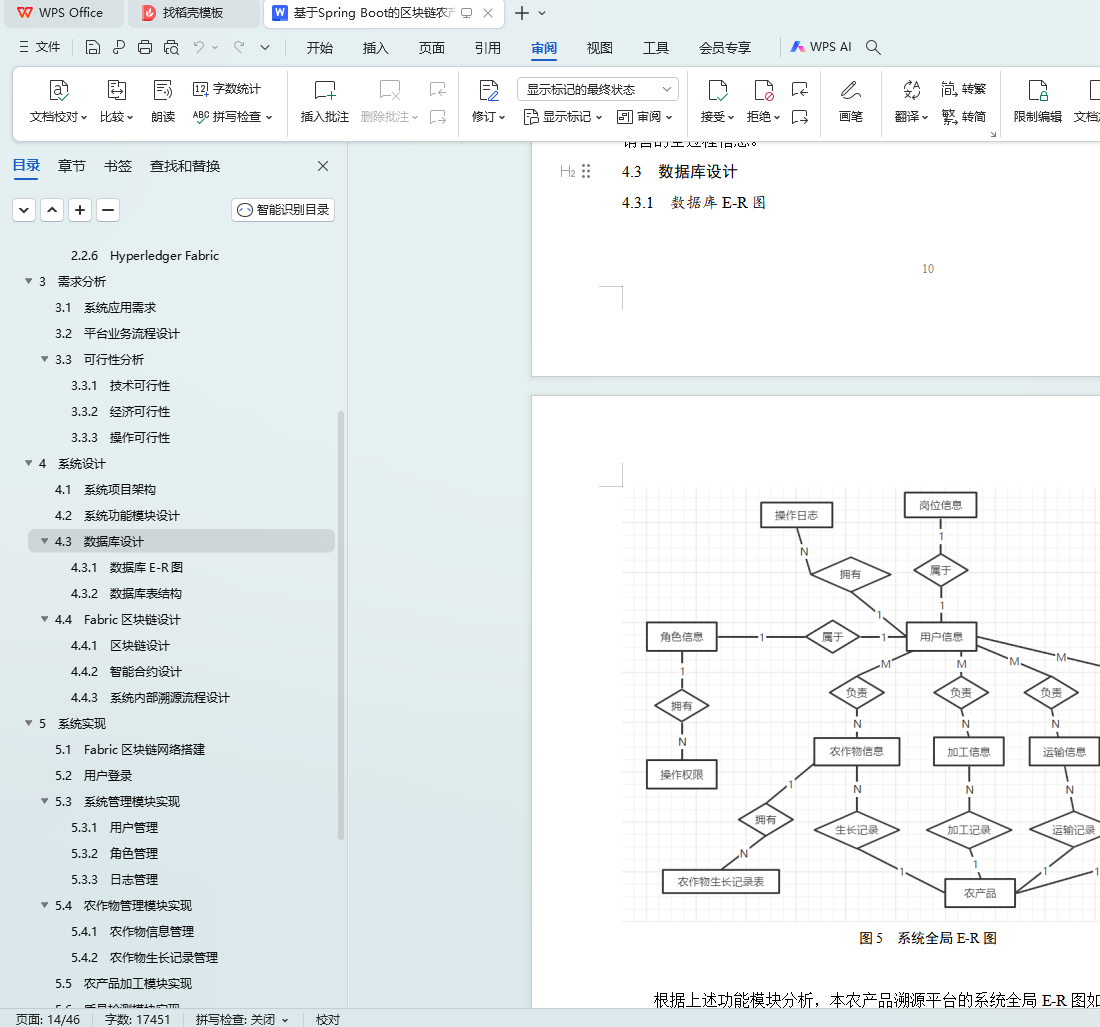Click the Redo arrow icon
This screenshot has height=1027, width=1100.
pos(239,47)
